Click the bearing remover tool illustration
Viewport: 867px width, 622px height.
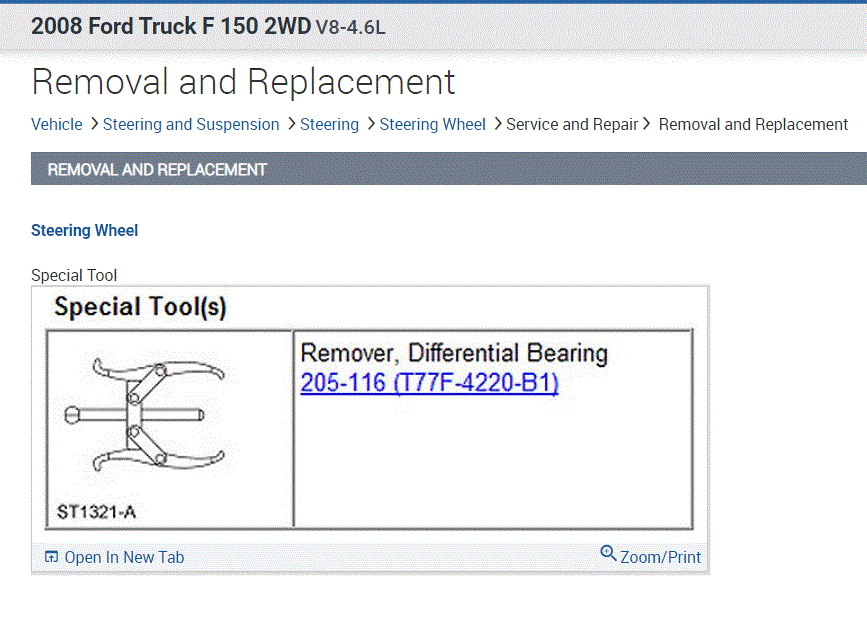(x=145, y=415)
